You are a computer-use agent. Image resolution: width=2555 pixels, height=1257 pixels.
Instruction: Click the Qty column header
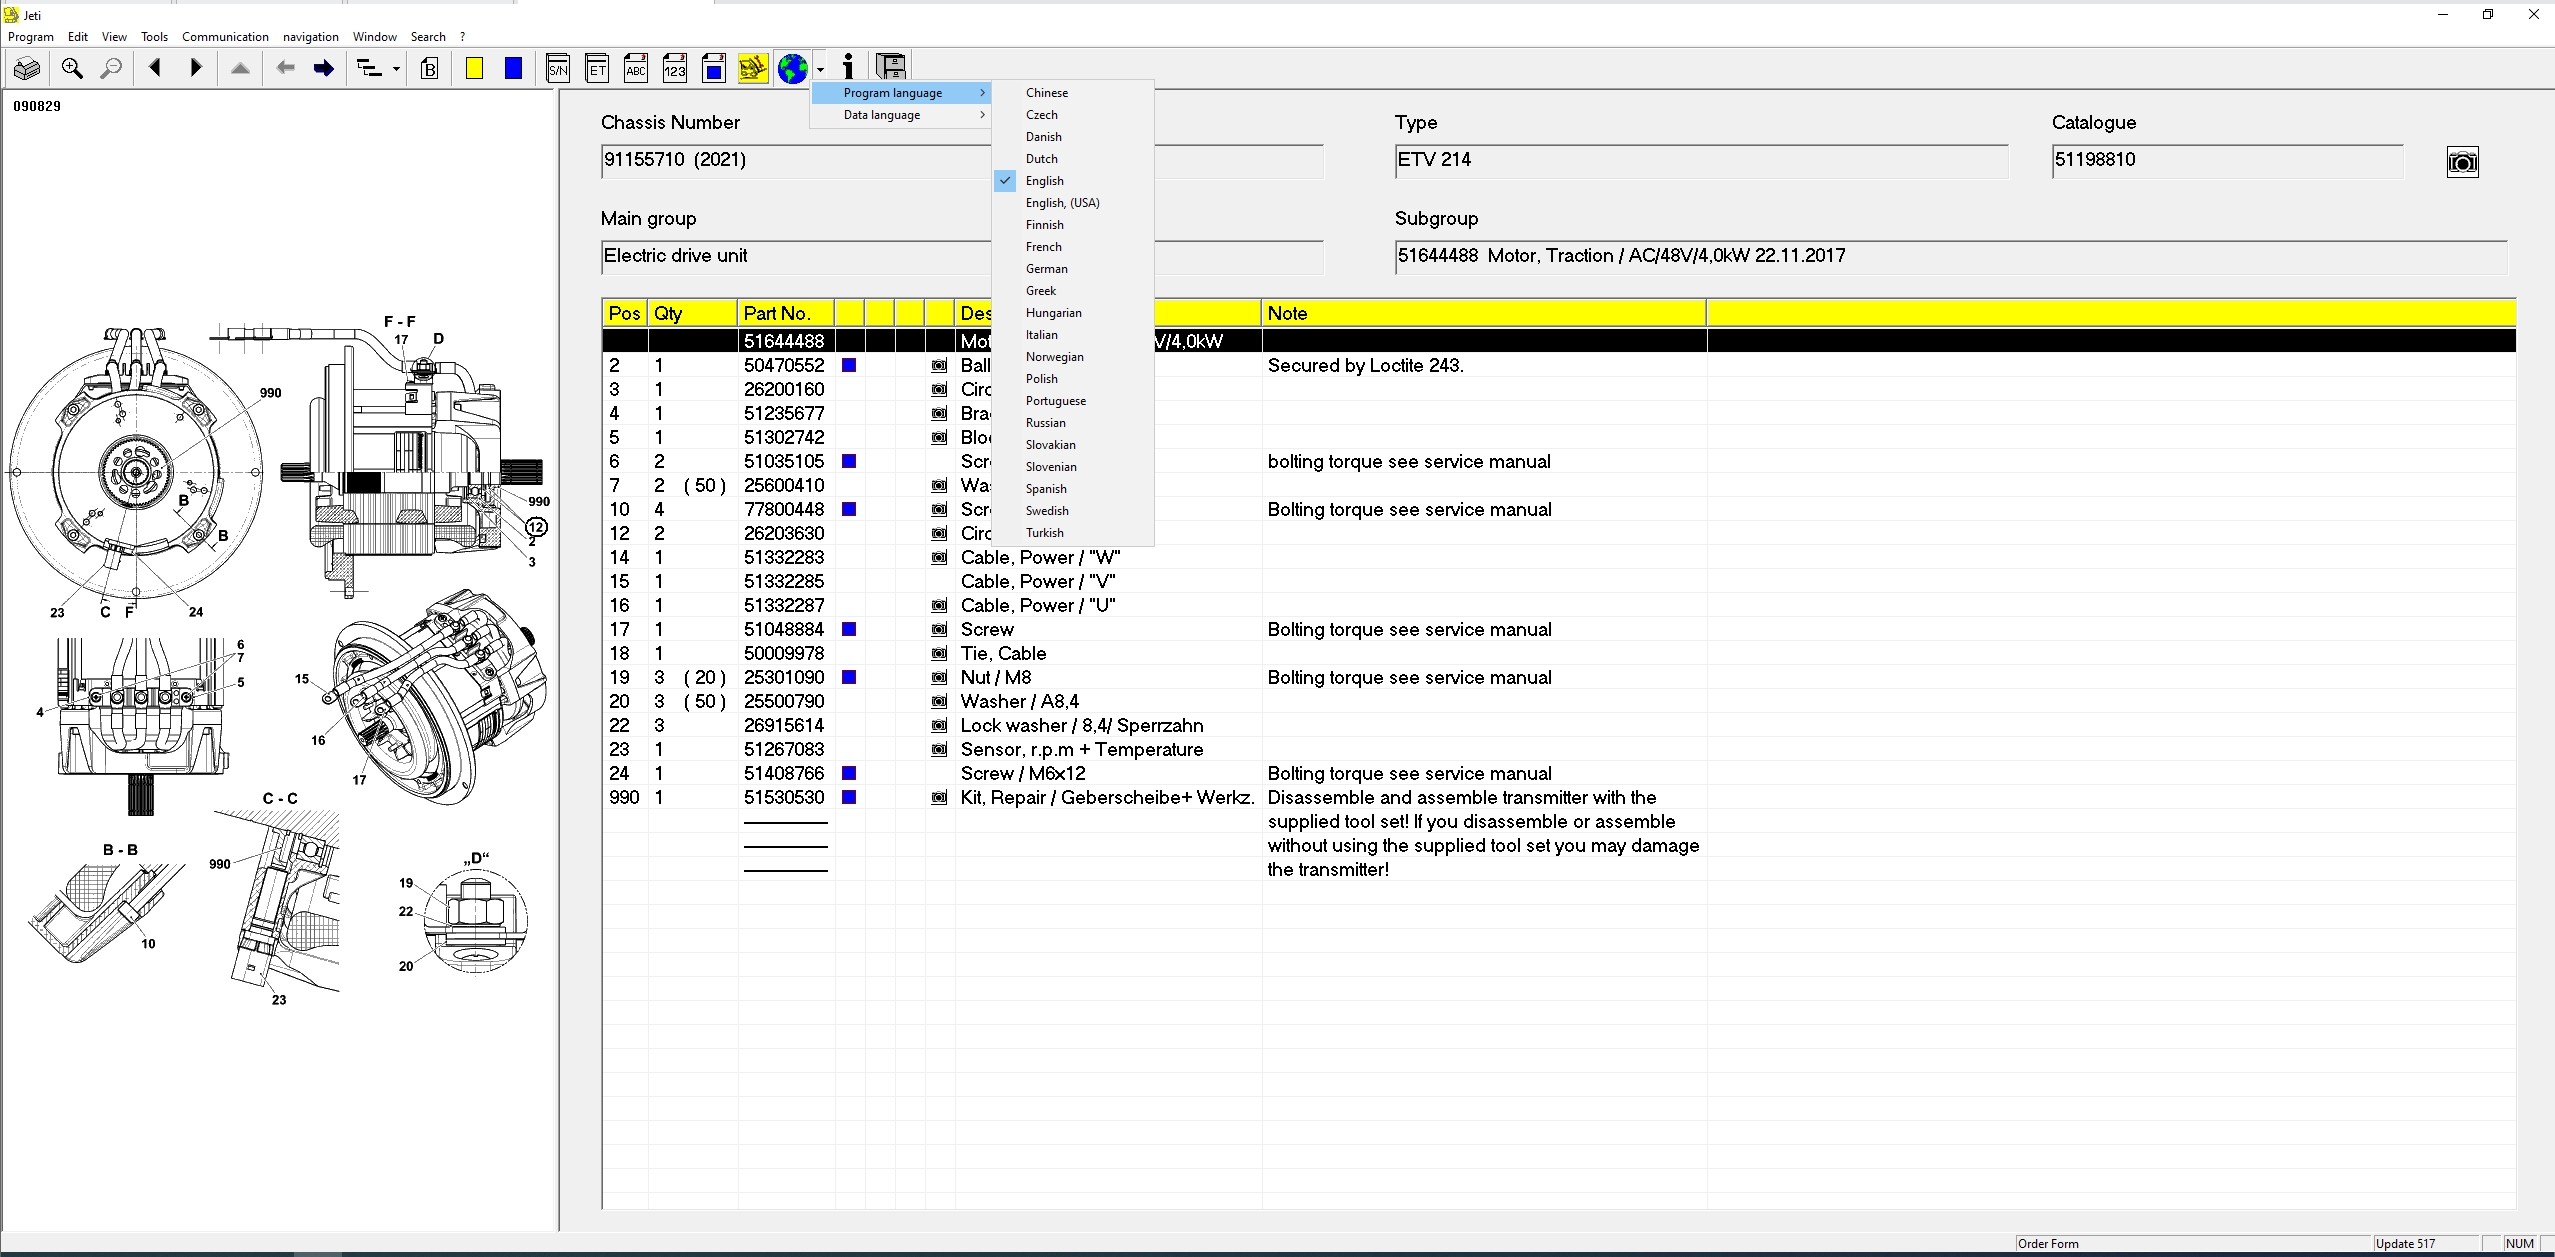tap(693, 313)
